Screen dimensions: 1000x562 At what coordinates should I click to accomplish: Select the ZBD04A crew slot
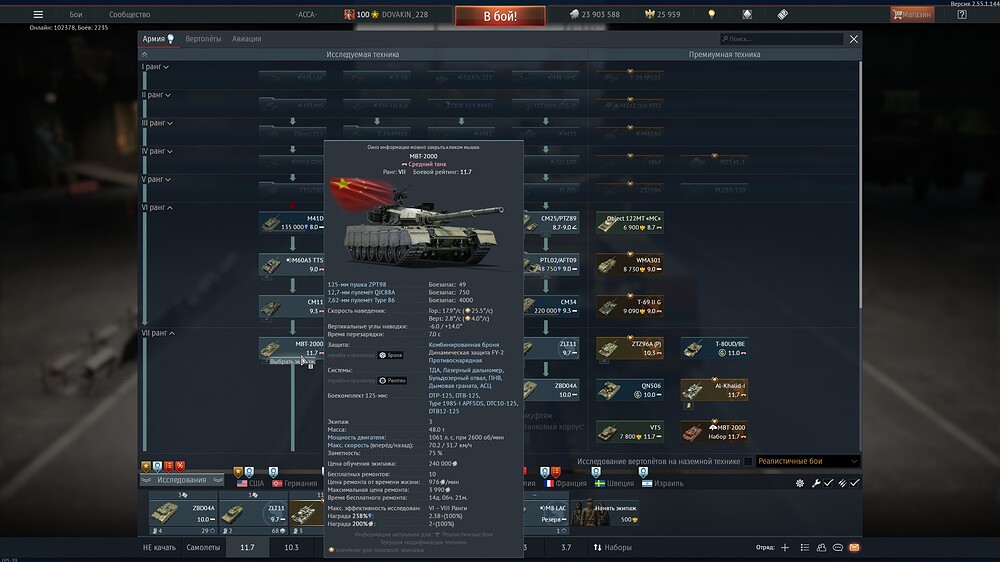click(x=183, y=513)
